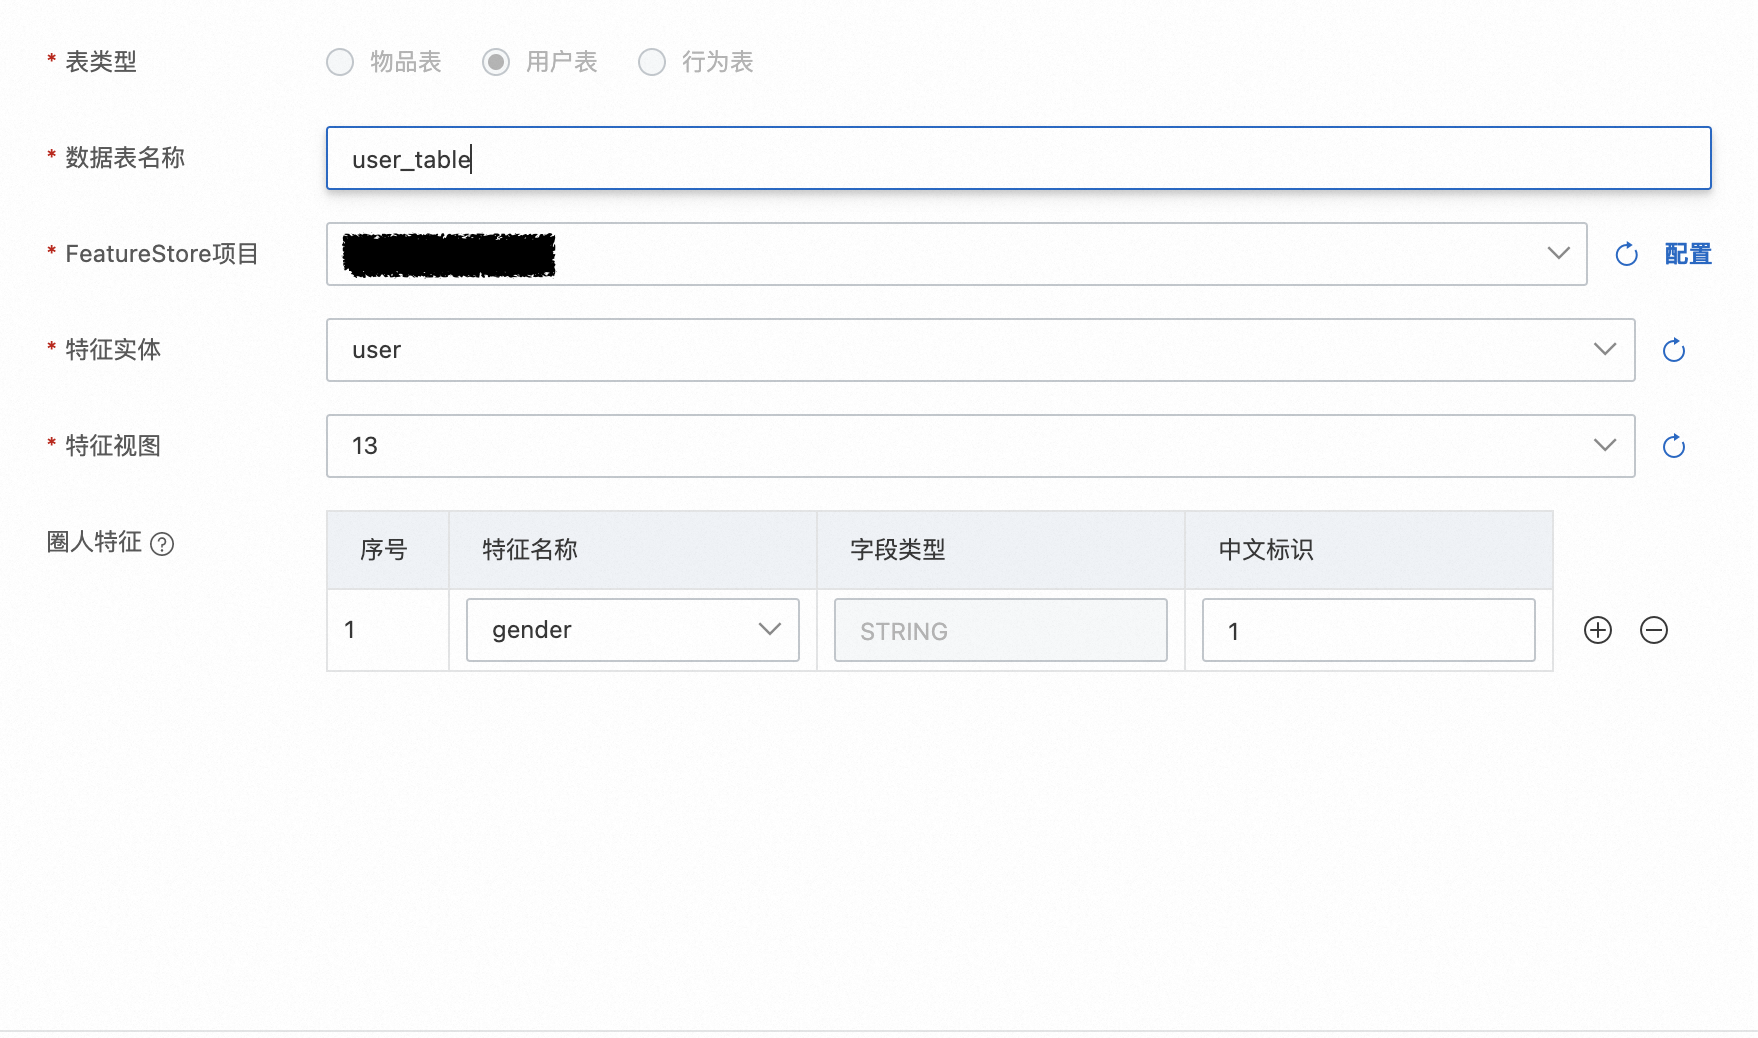Refresh the FeatureStore项目 list
The width and height of the screenshot is (1758, 1038).
tap(1627, 254)
